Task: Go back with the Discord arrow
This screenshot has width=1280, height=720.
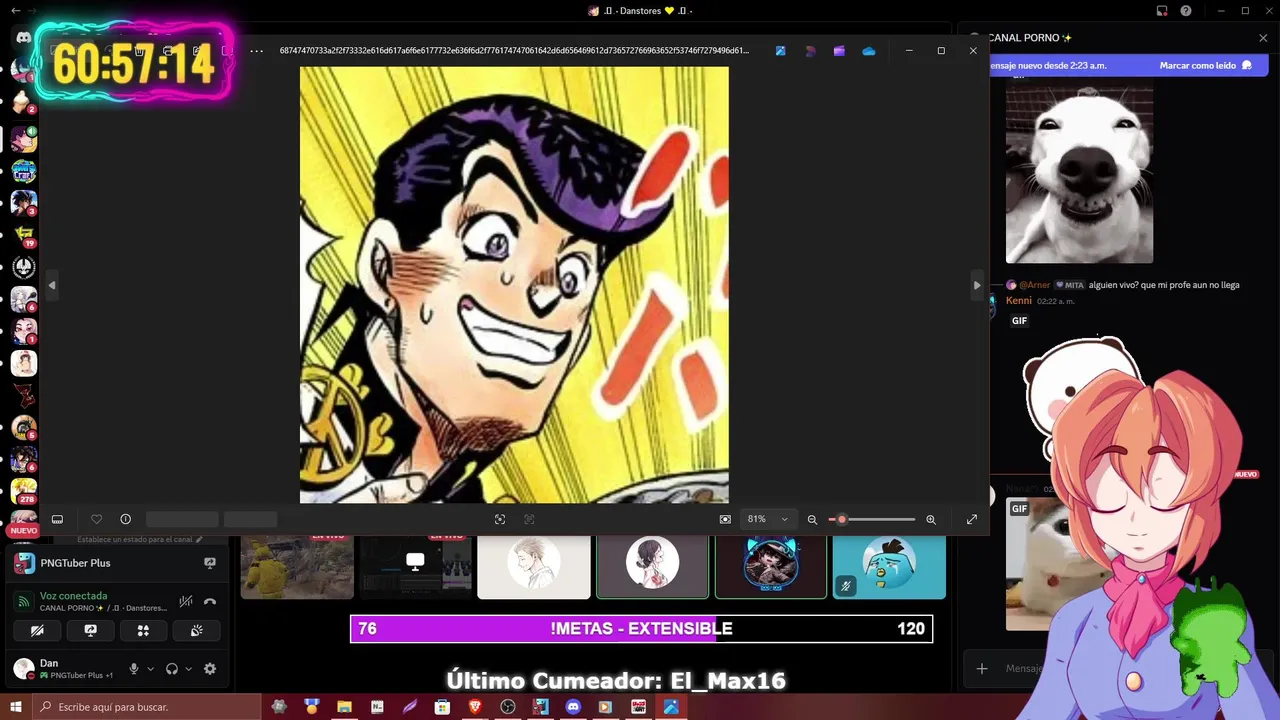Action: (15, 10)
